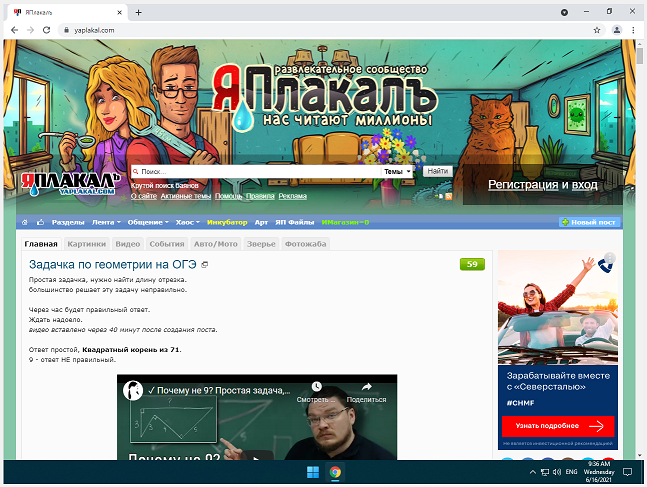
Task: Open the network icon in system tray
Action: [x=545, y=472]
